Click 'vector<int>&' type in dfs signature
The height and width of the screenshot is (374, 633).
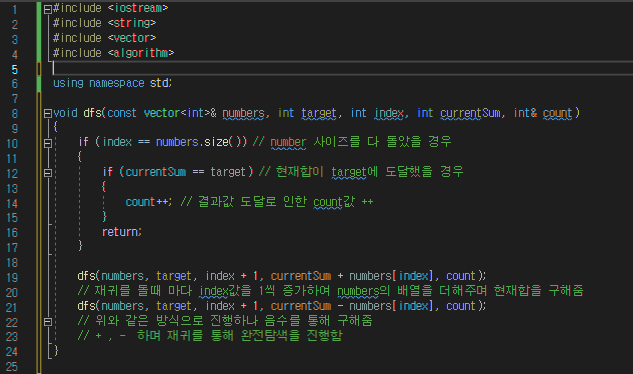180,113
